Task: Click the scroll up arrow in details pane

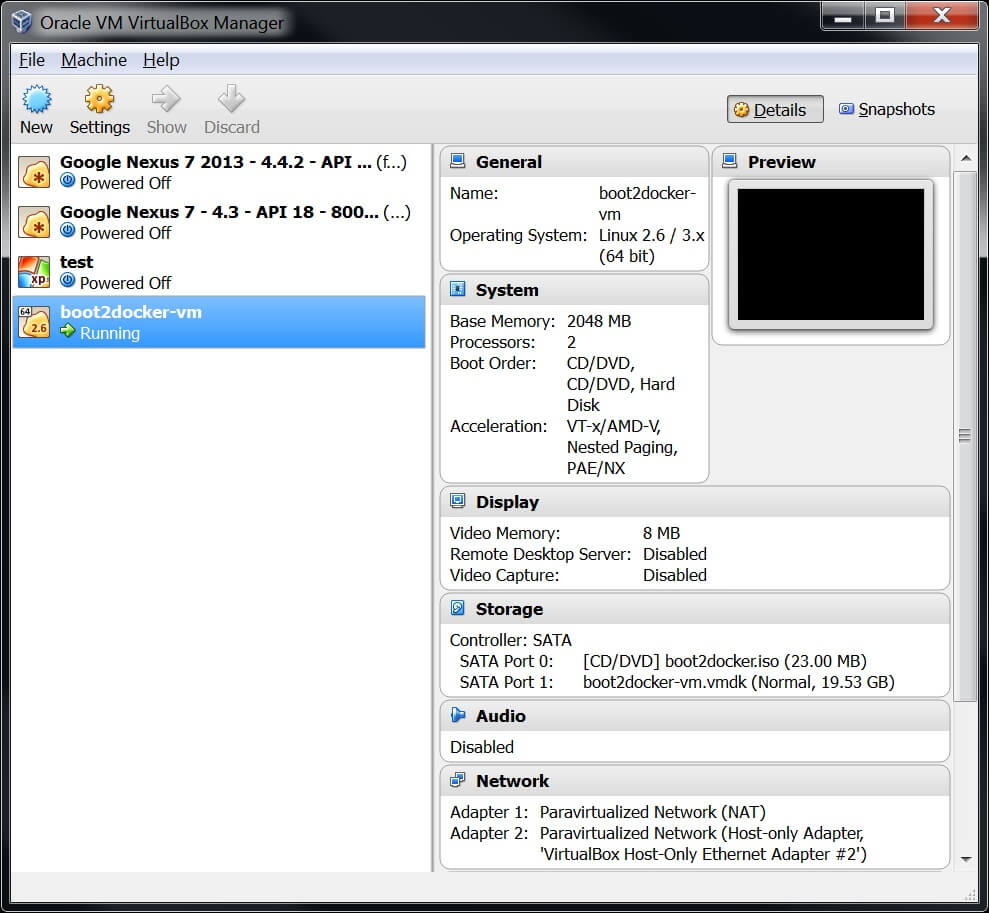Action: coord(965,158)
